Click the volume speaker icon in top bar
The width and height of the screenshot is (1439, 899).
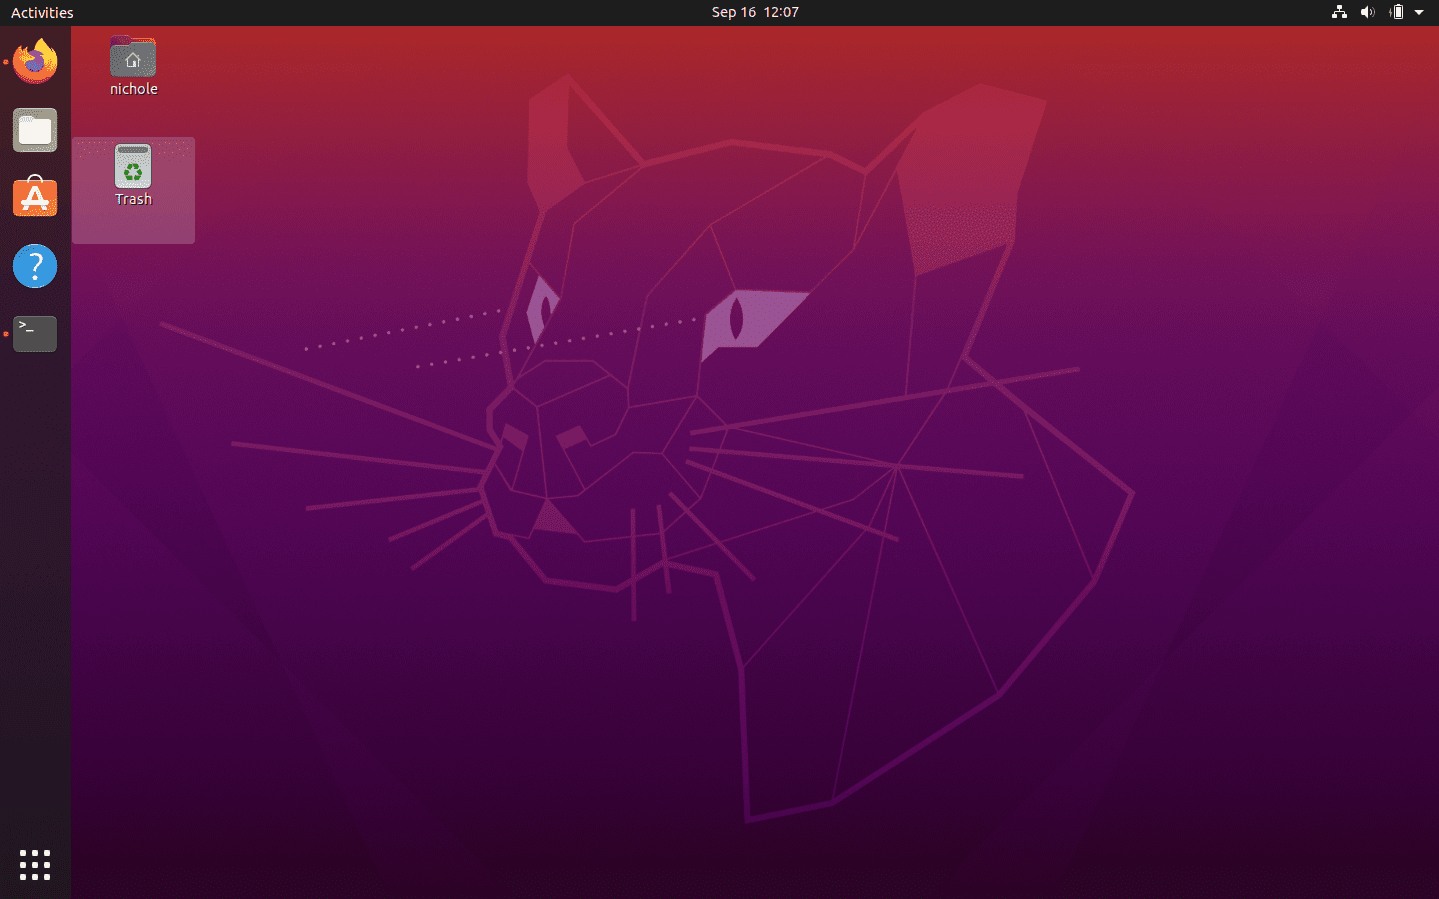coord(1367,12)
